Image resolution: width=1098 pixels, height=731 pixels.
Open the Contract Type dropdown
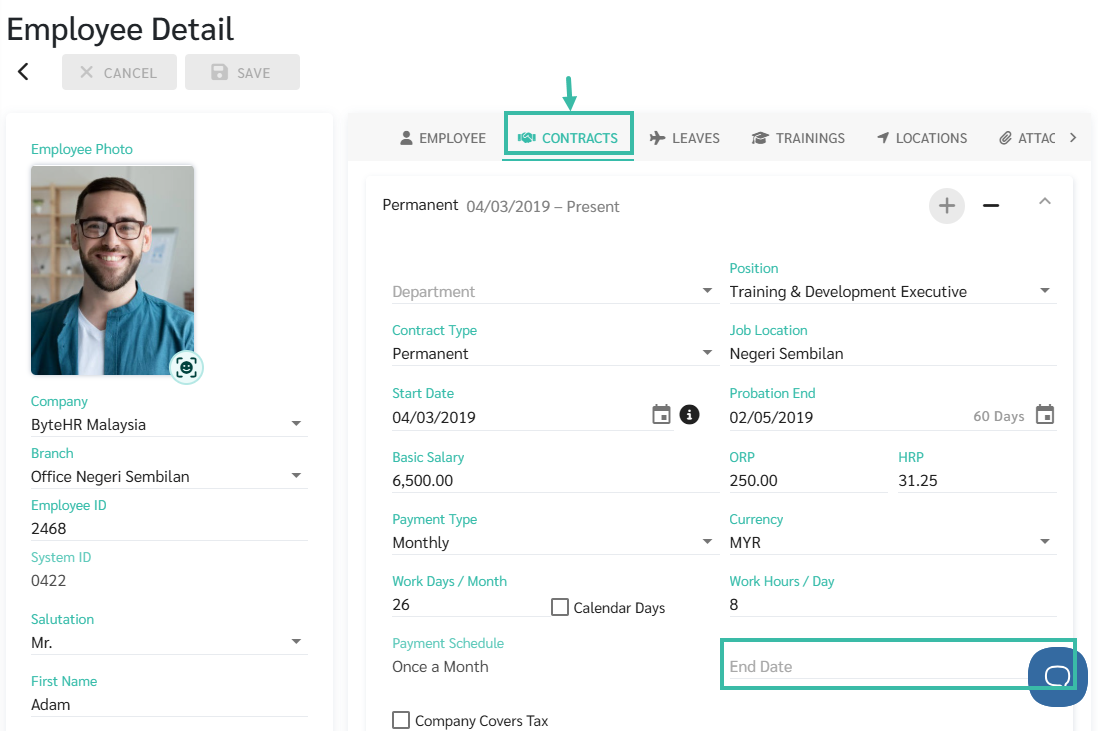click(x=707, y=353)
